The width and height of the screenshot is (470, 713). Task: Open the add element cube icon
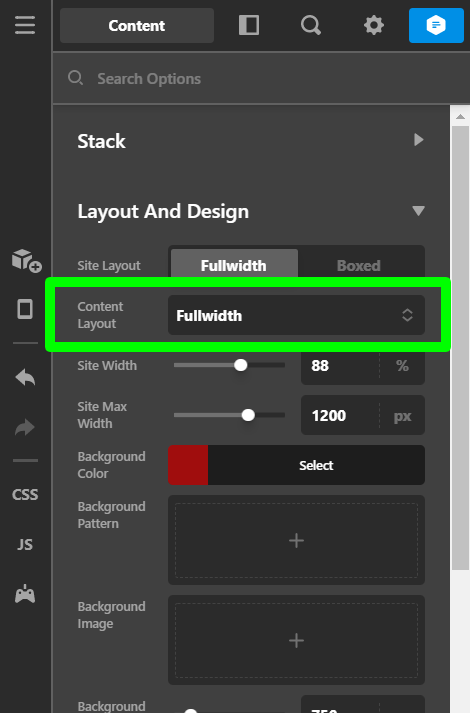(26, 261)
